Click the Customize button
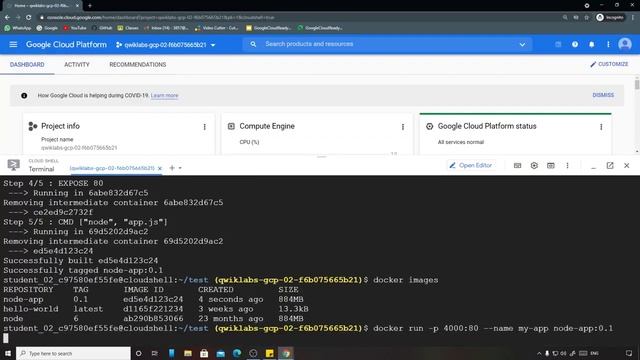 [x=609, y=64]
